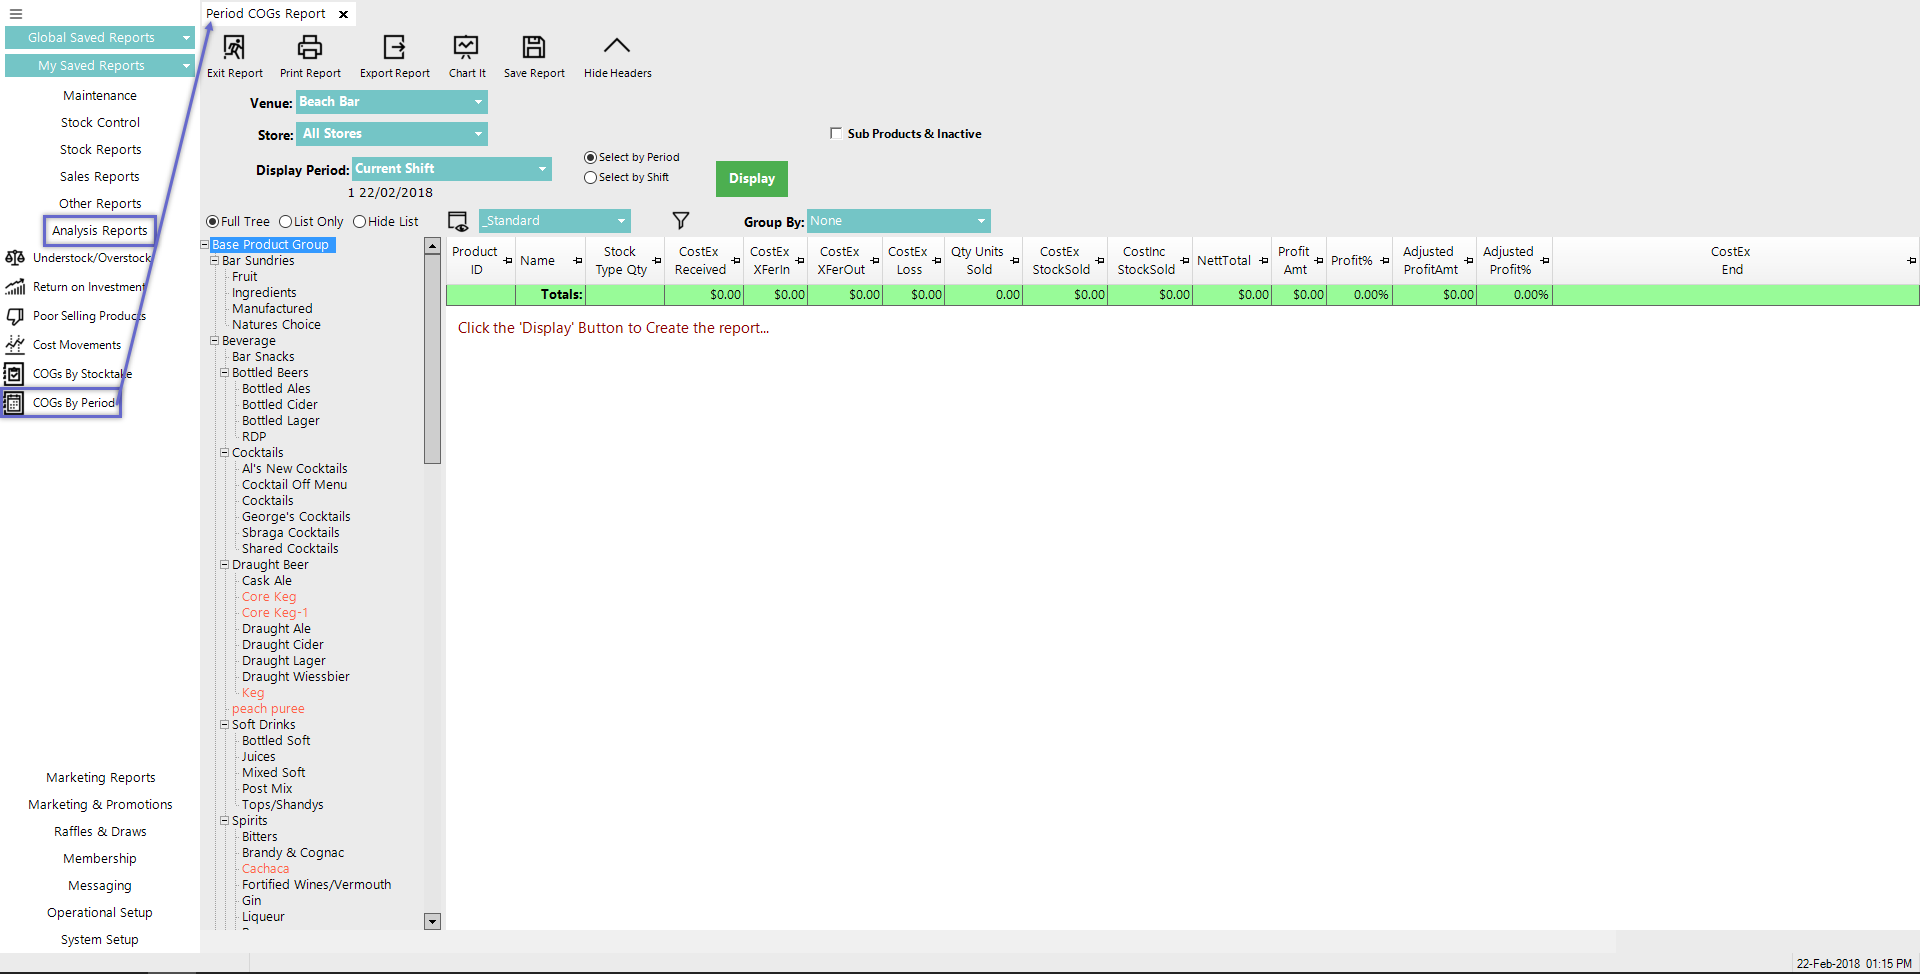
Task: Open the Venue dropdown
Action: coord(478,102)
